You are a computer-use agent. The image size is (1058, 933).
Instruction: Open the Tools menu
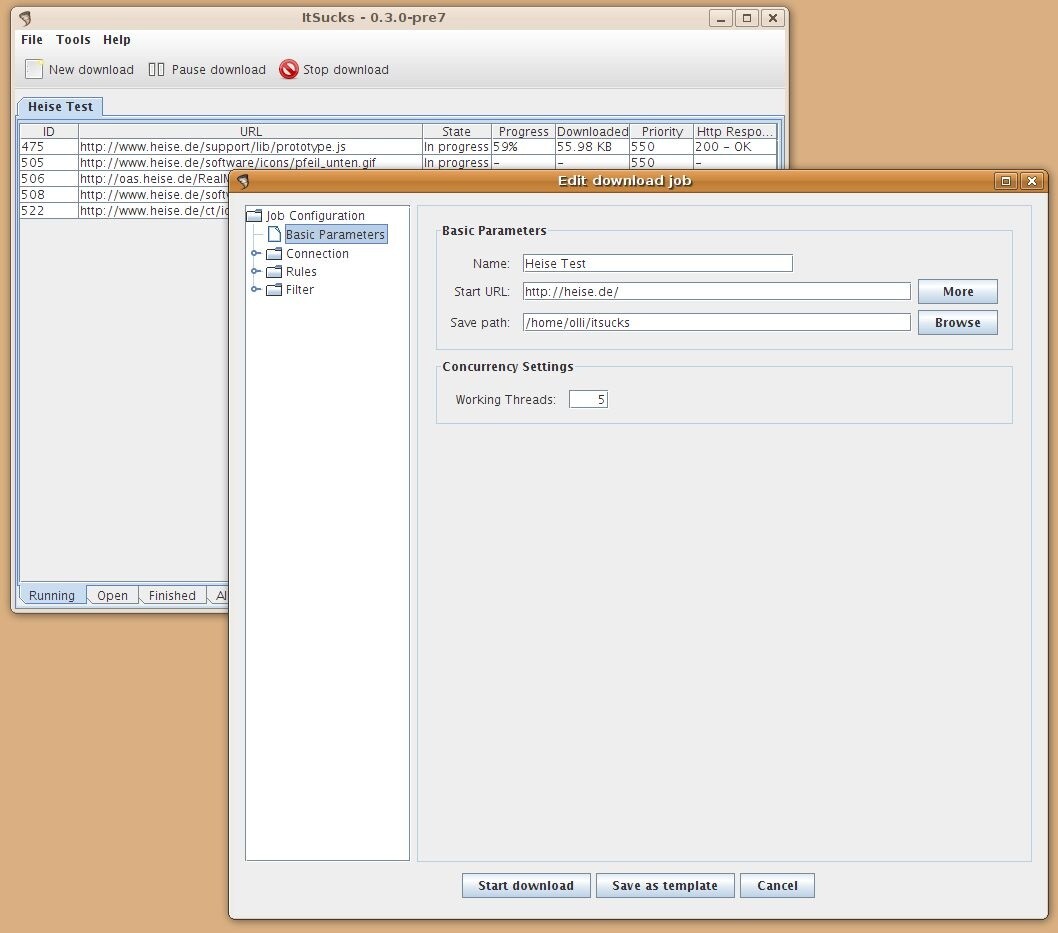click(73, 40)
